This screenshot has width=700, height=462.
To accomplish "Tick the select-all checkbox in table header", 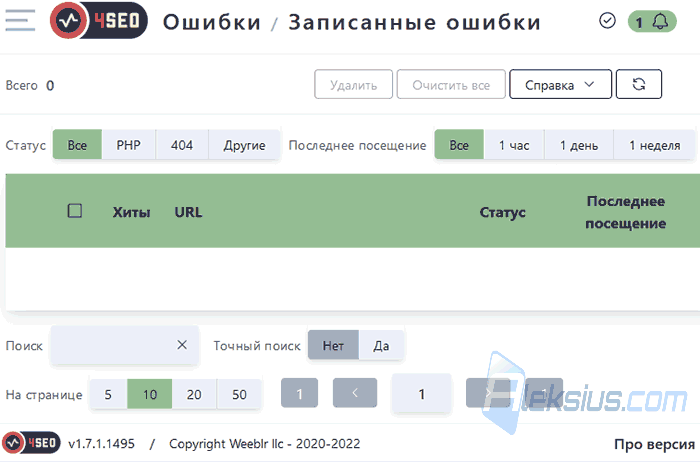I will click(x=75, y=211).
